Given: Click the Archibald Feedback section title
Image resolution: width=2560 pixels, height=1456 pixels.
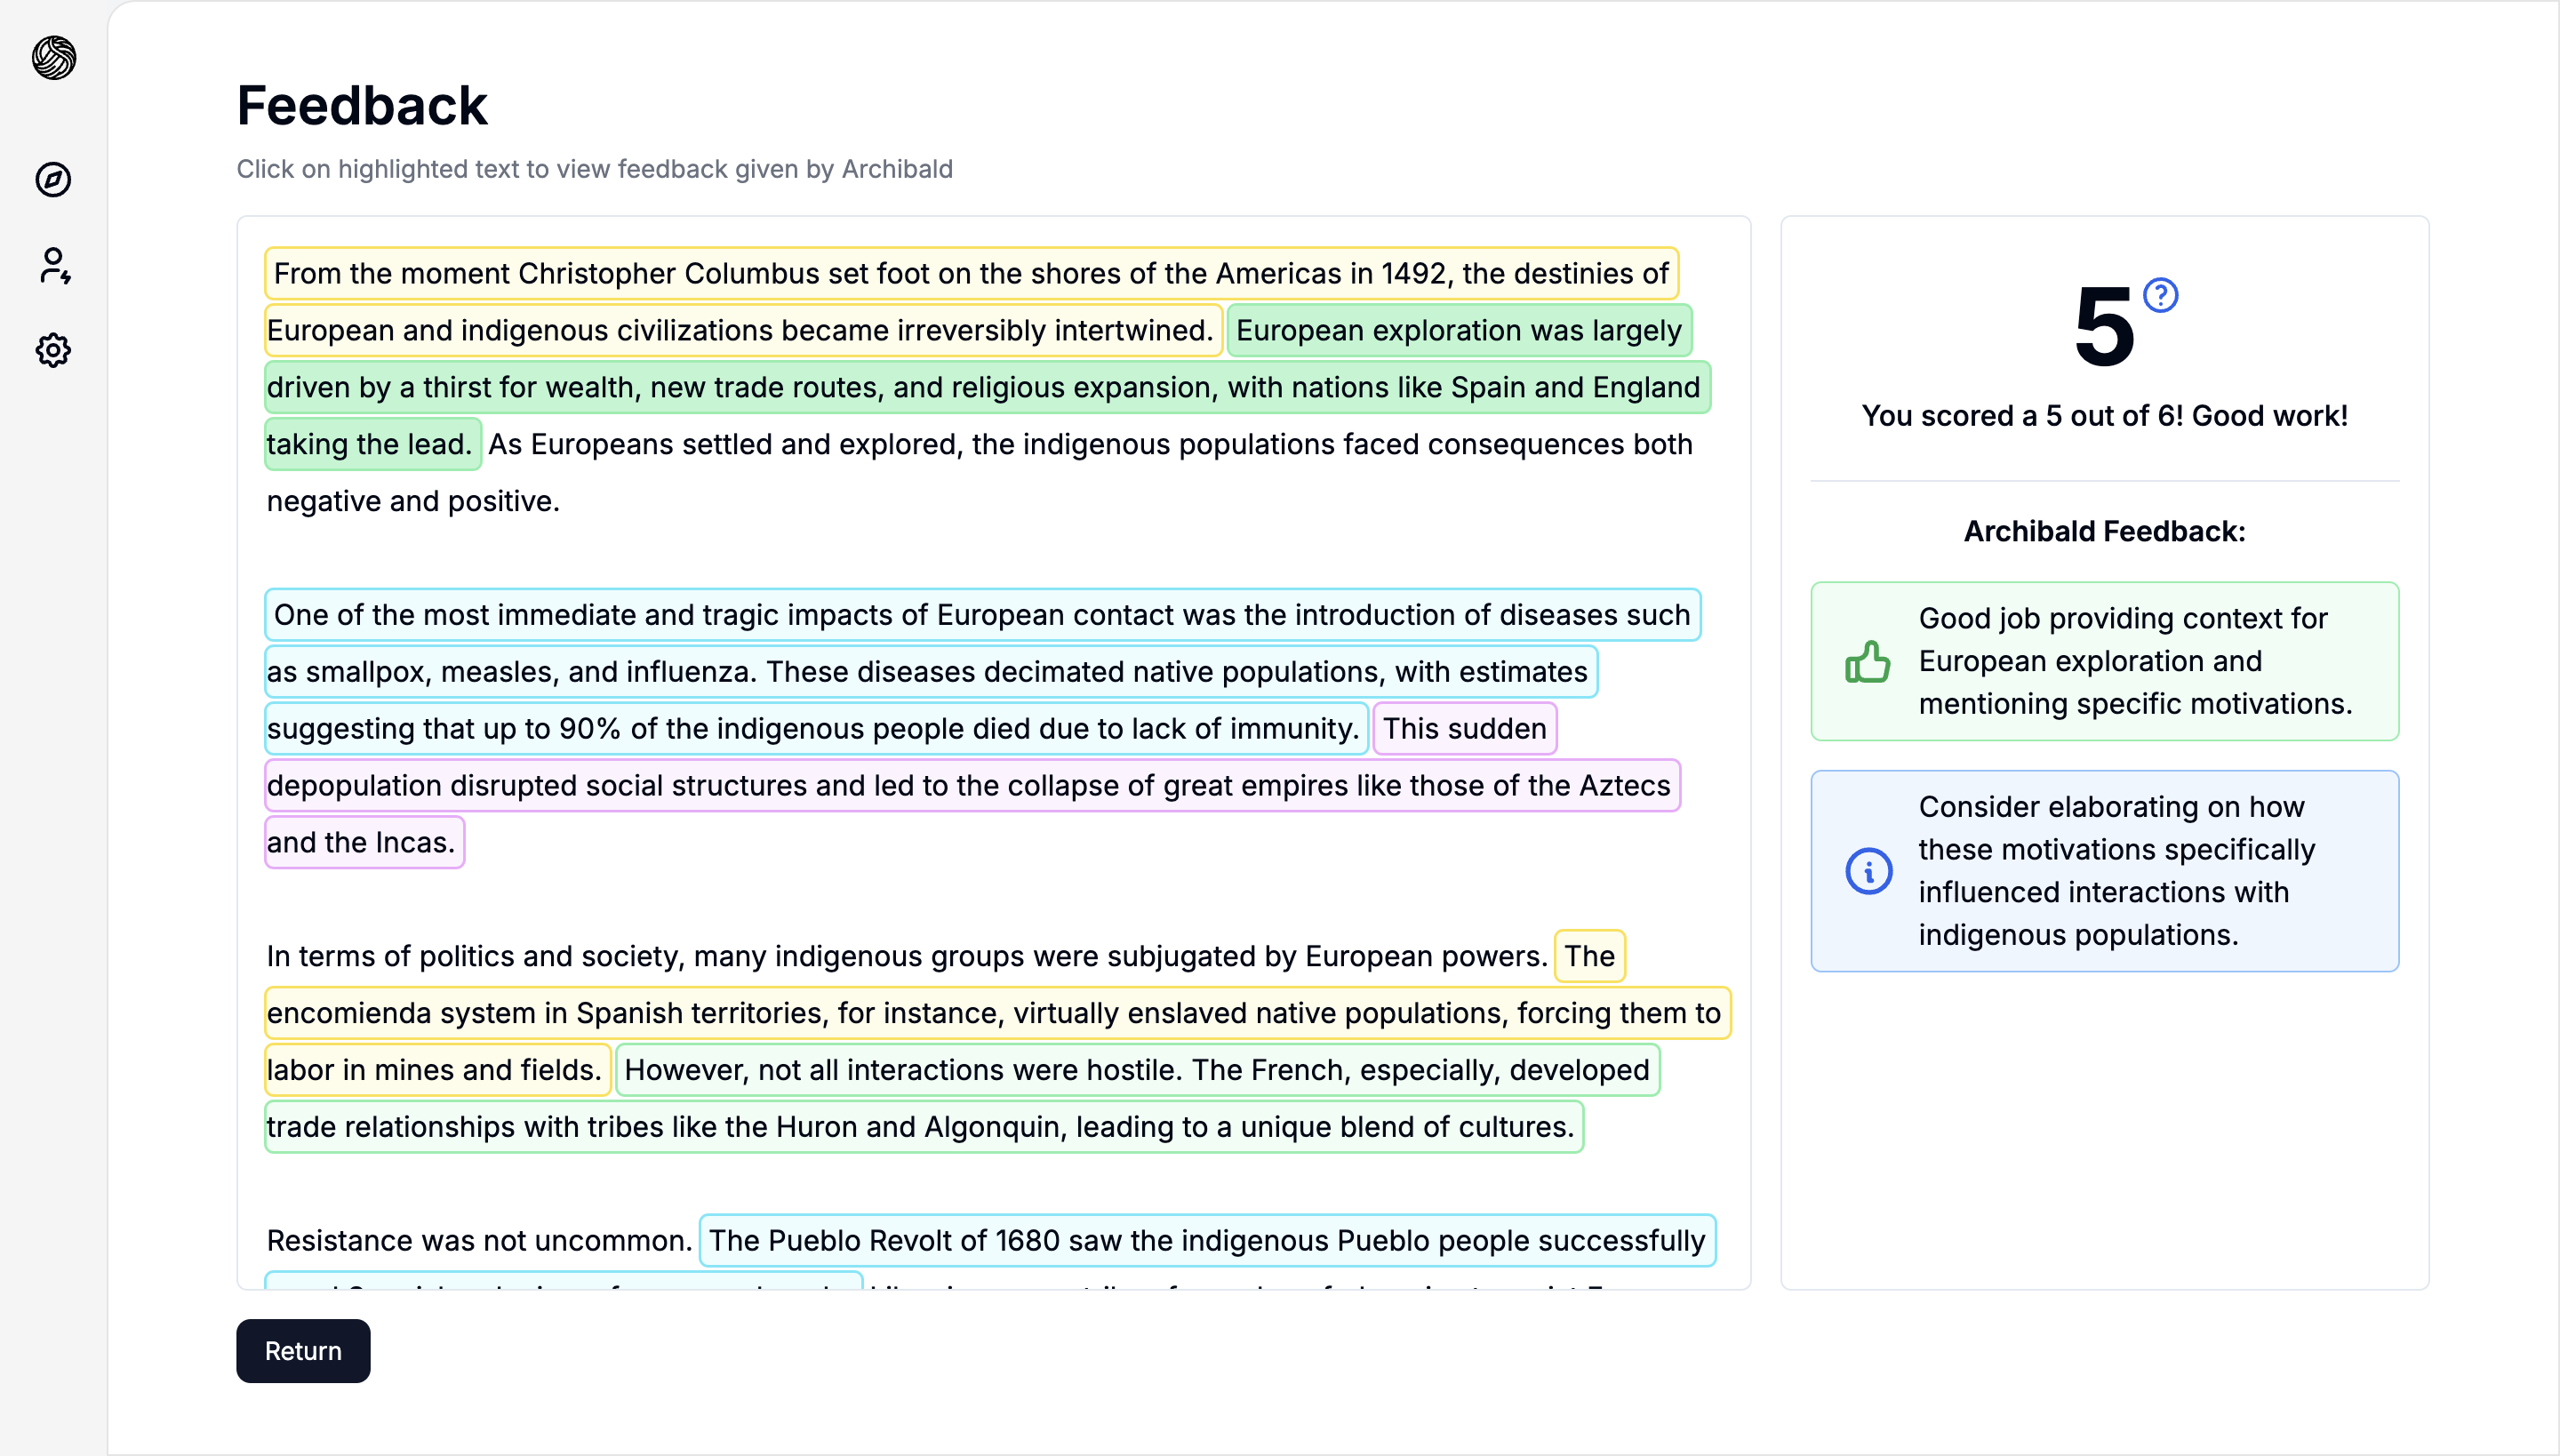Looking at the screenshot, I should tap(2104, 531).
